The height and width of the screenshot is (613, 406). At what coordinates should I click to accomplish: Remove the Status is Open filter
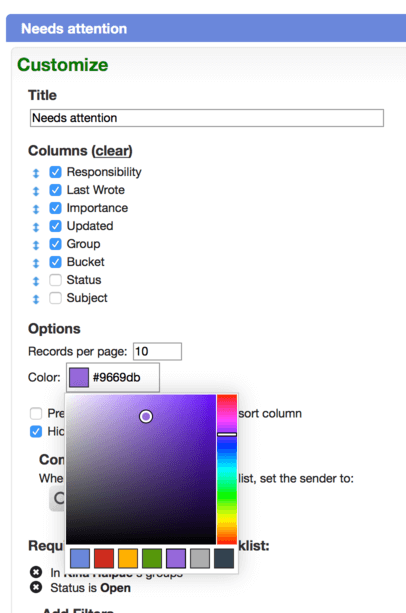(36, 587)
